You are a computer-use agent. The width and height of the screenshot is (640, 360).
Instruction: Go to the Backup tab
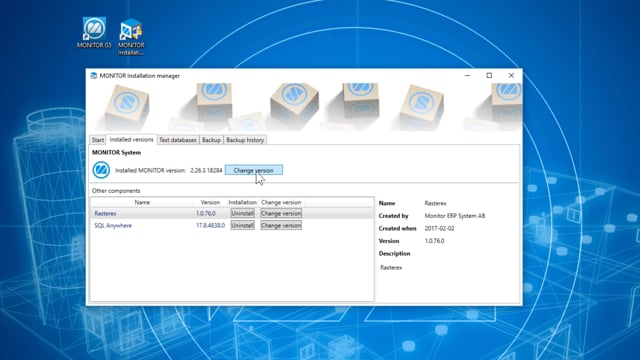[211, 140]
